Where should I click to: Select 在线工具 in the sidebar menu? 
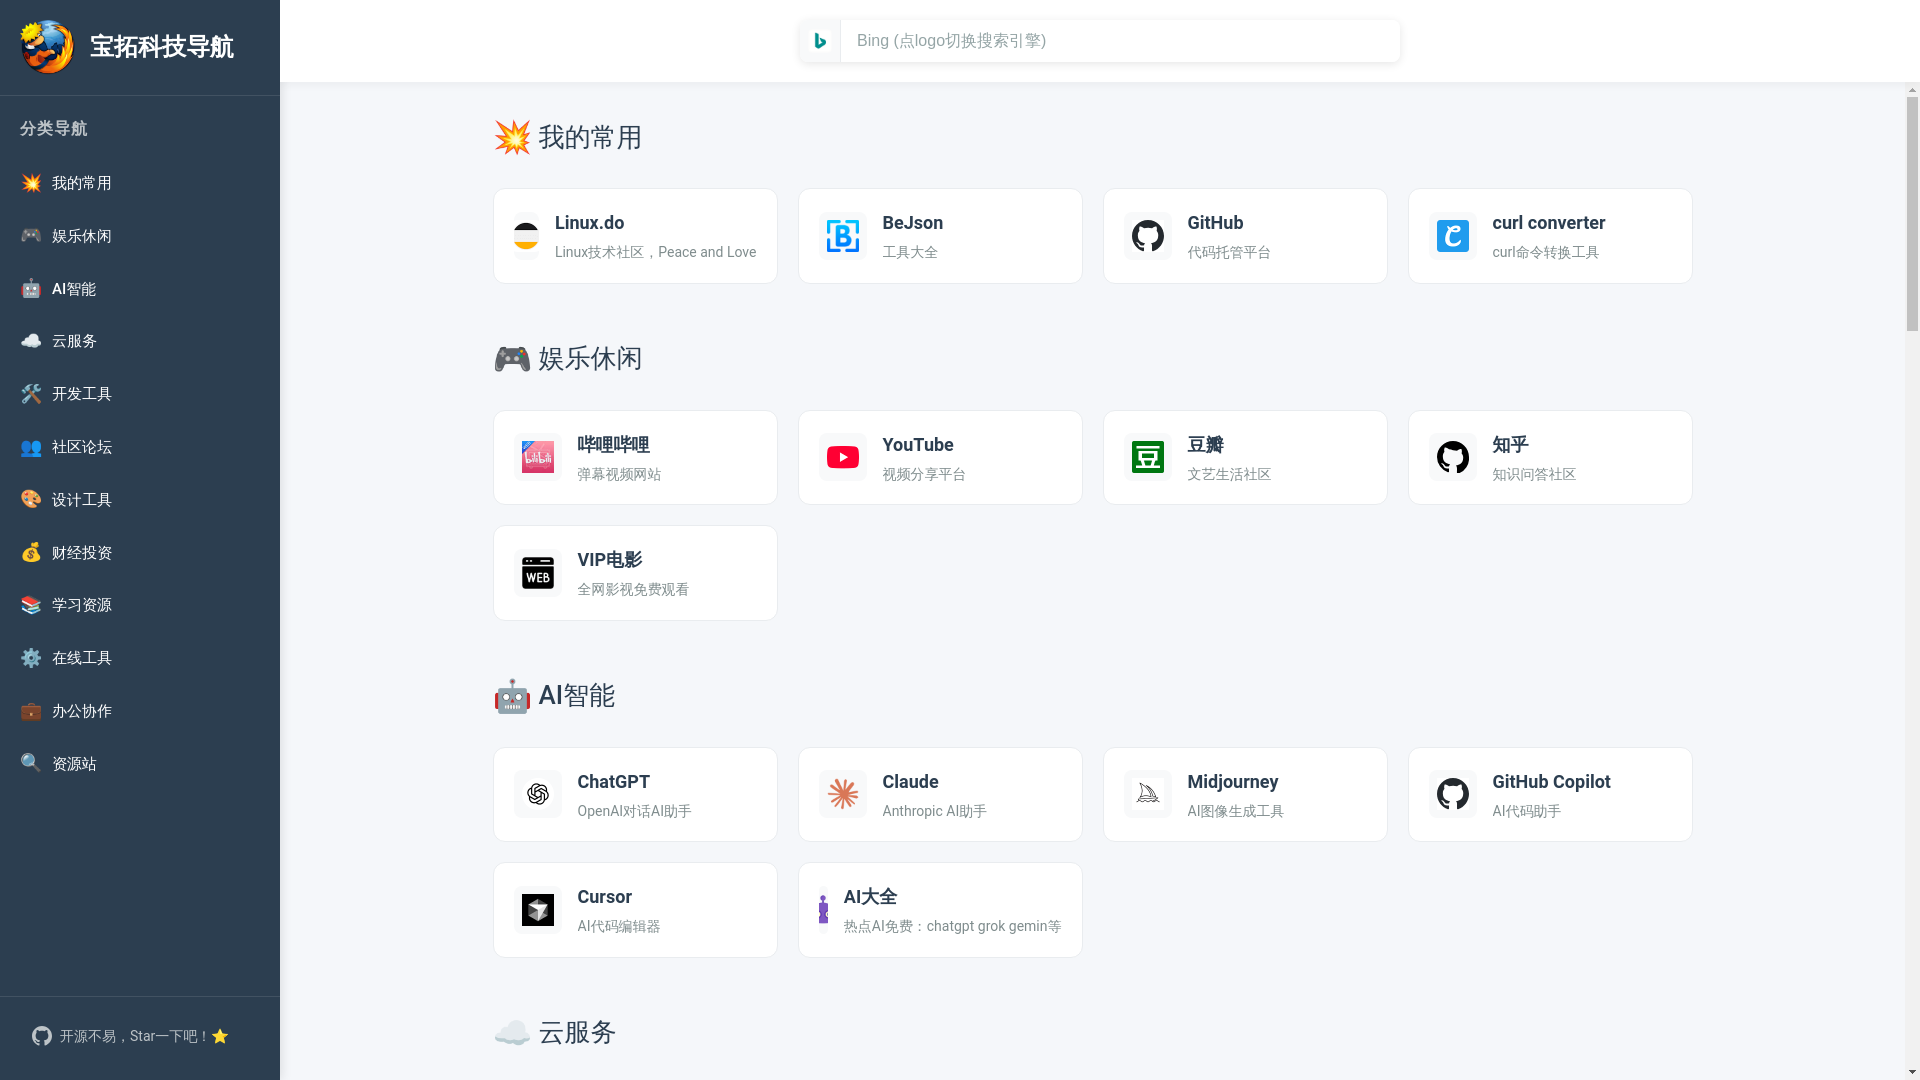pos(140,658)
